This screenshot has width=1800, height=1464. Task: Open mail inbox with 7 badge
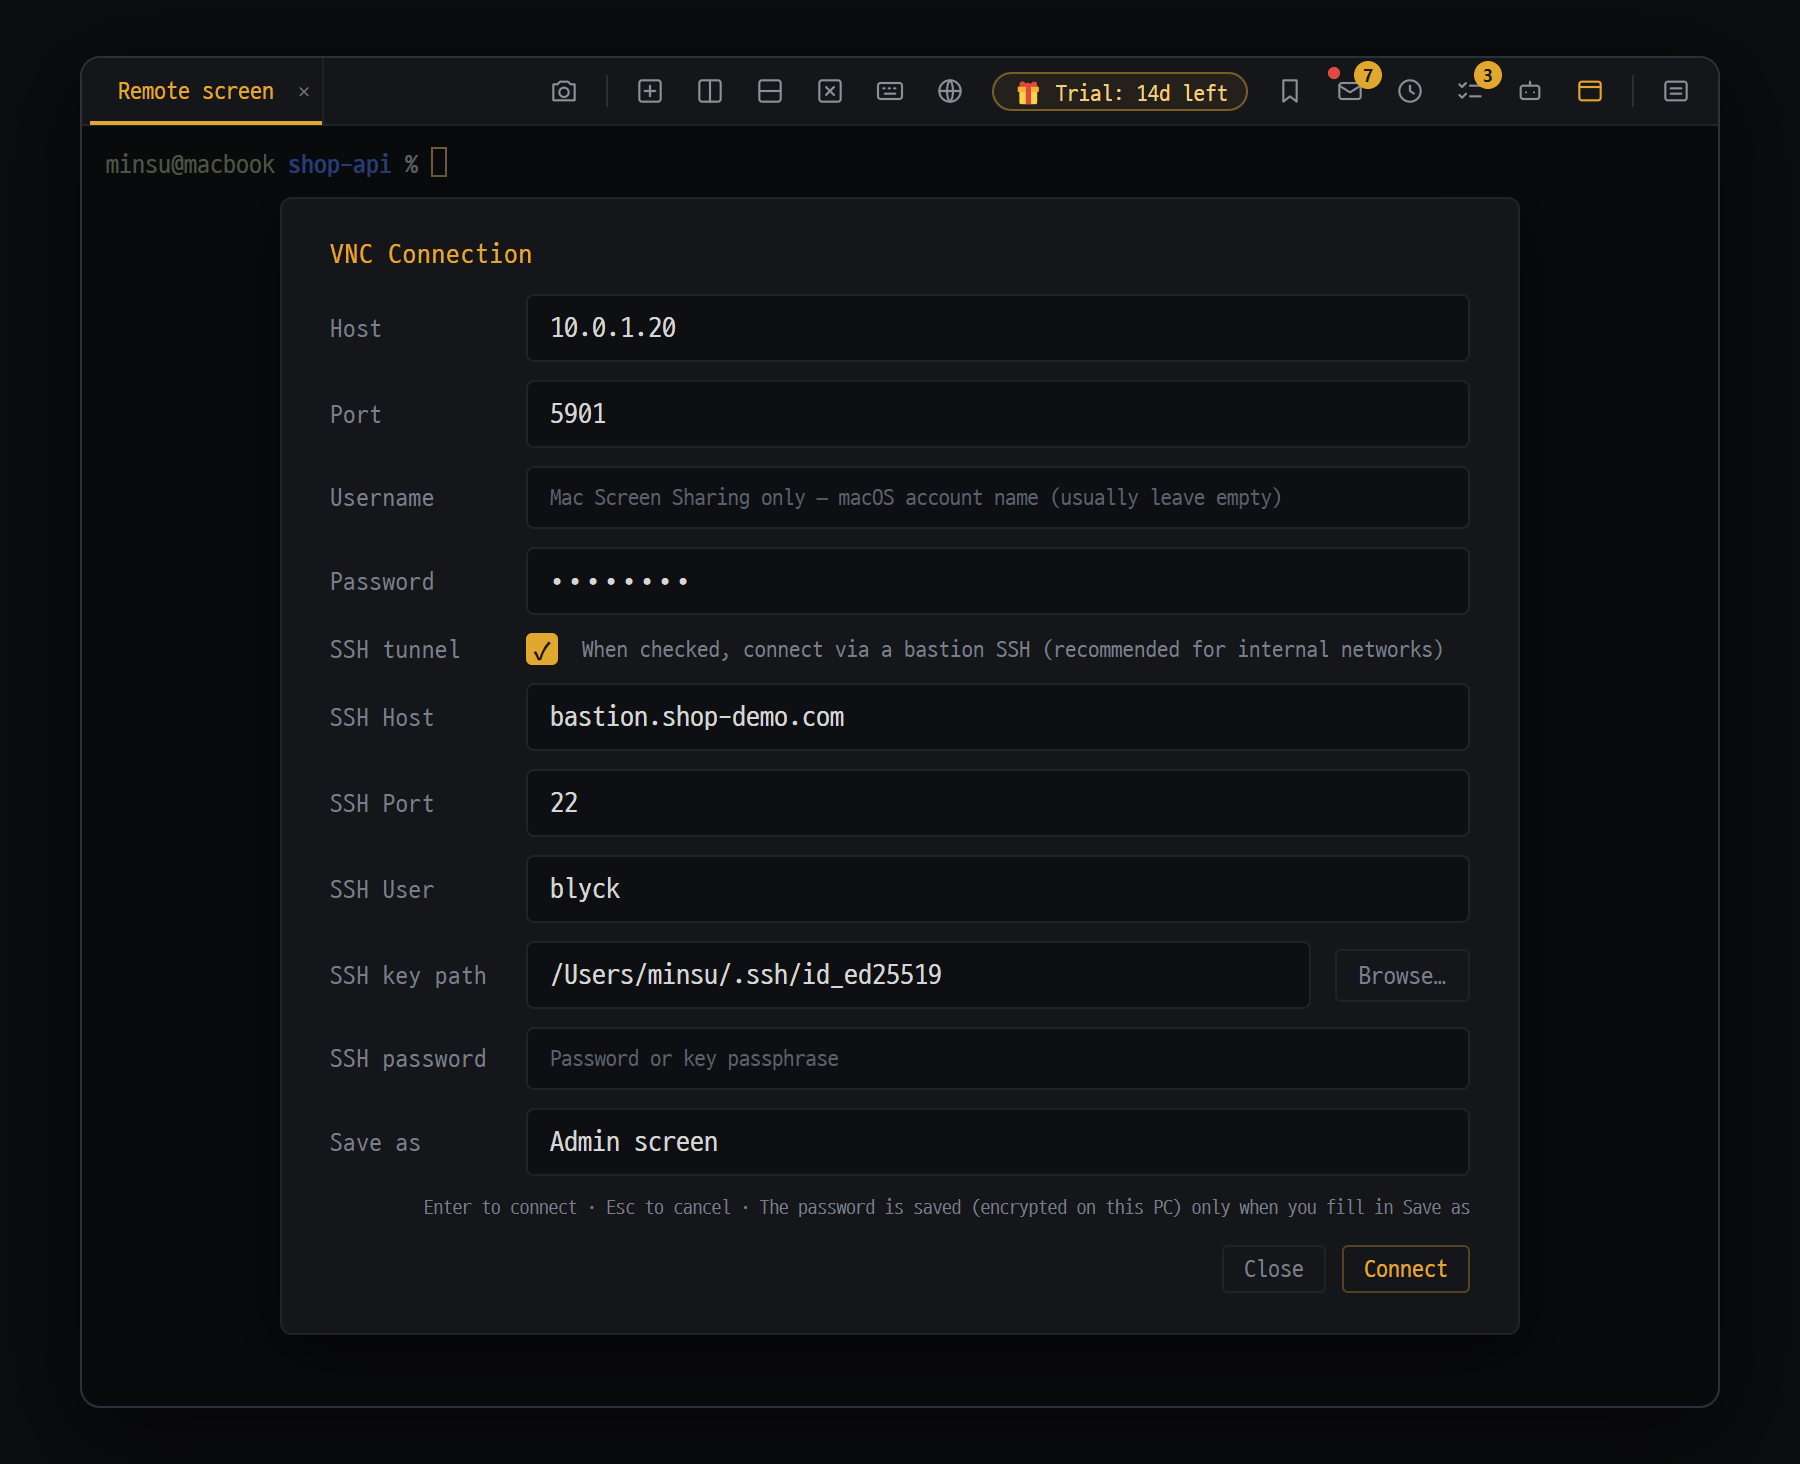1350,92
